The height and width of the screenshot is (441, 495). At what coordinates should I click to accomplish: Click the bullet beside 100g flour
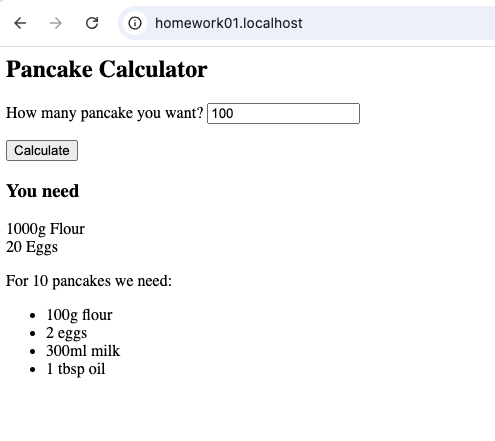tap(32, 316)
